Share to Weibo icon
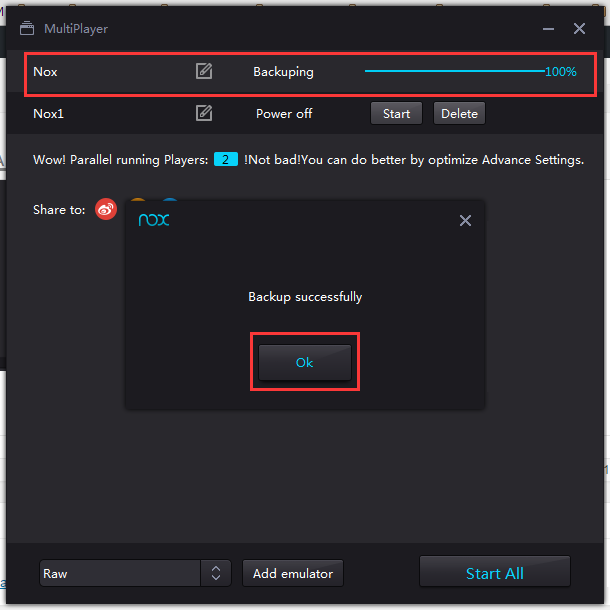 [x=106, y=209]
